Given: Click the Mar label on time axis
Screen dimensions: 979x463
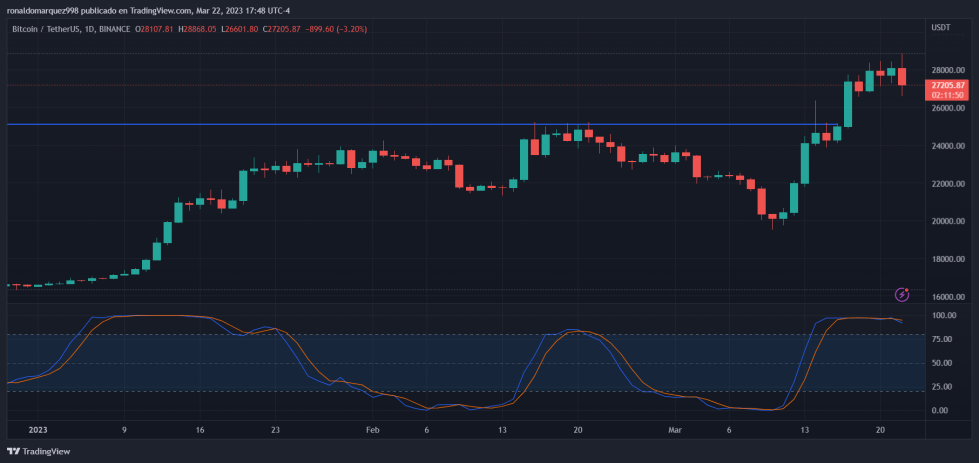Looking at the screenshot, I should pos(675,429).
